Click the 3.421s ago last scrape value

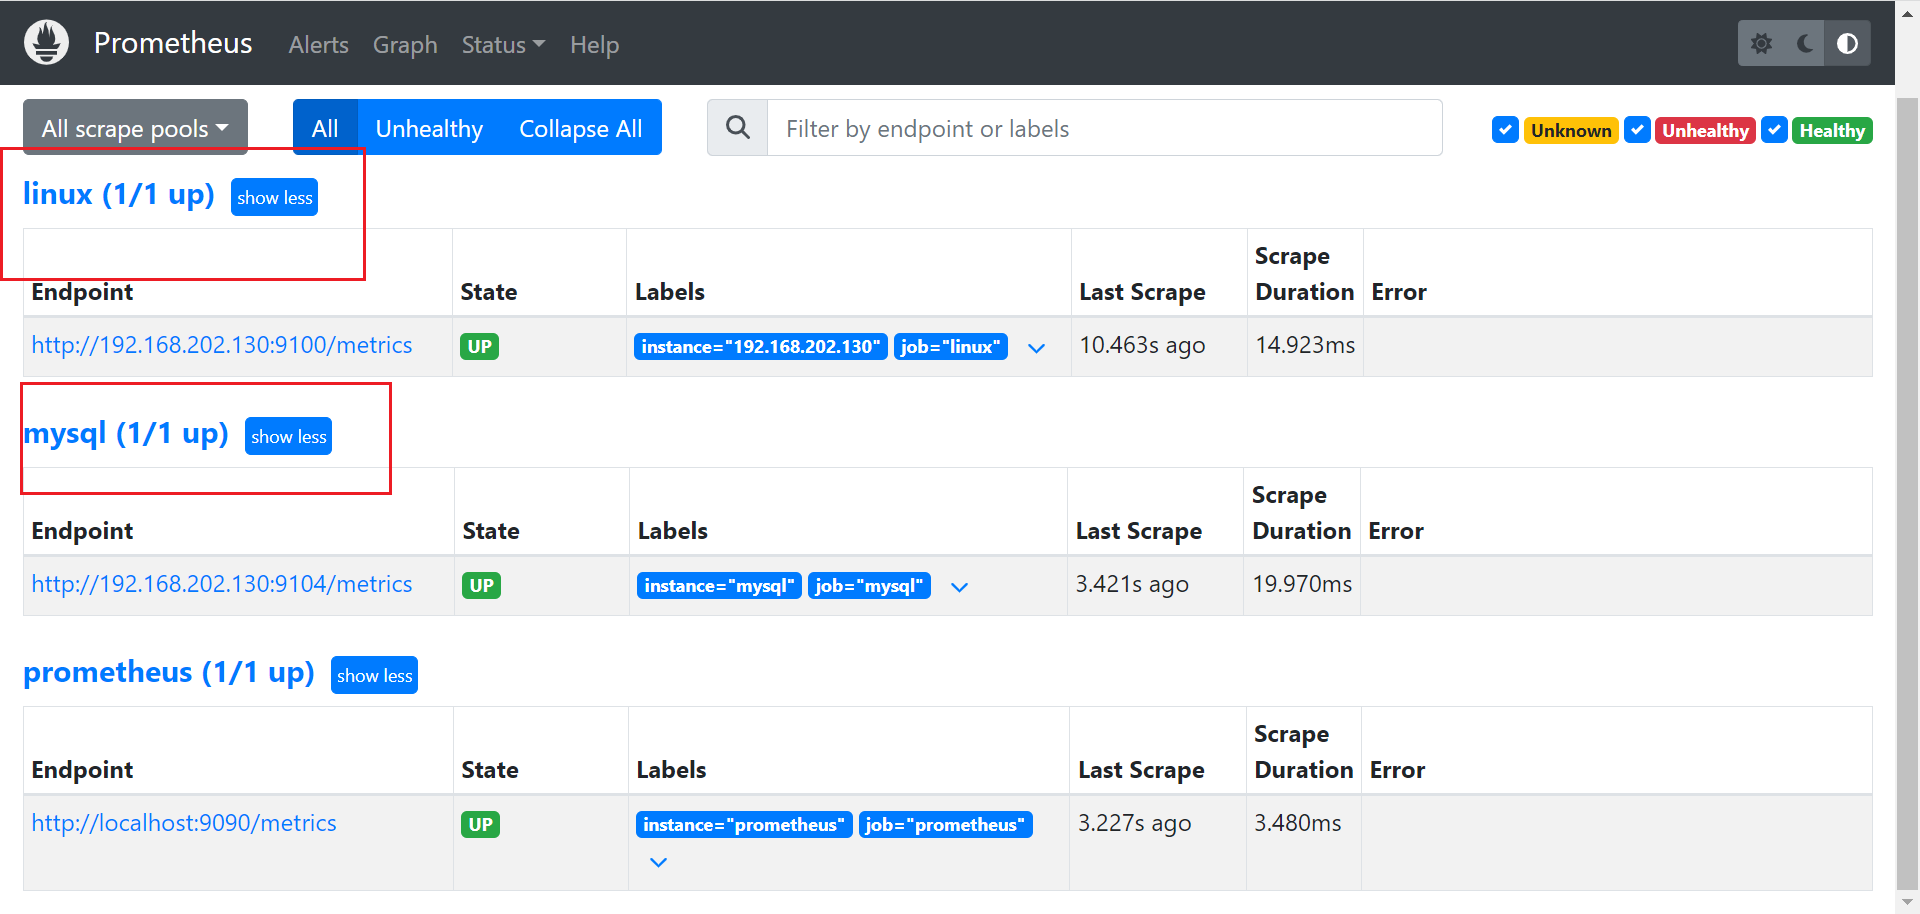coord(1132,584)
